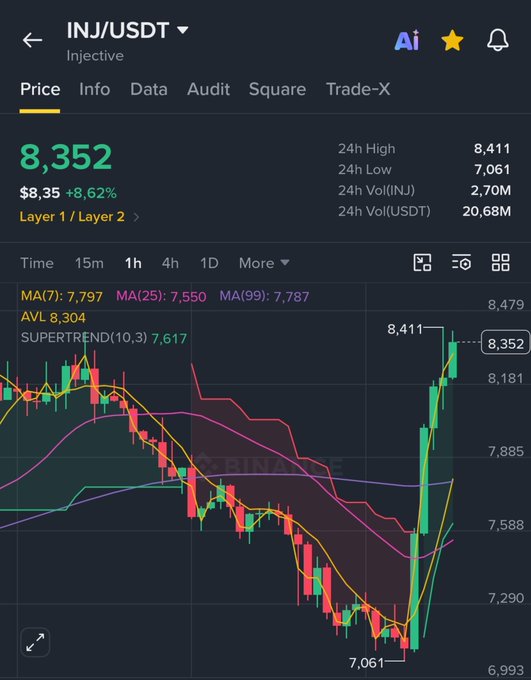Tap the 7,885 price axis label
This screenshot has width=531, height=680.
point(506,451)
